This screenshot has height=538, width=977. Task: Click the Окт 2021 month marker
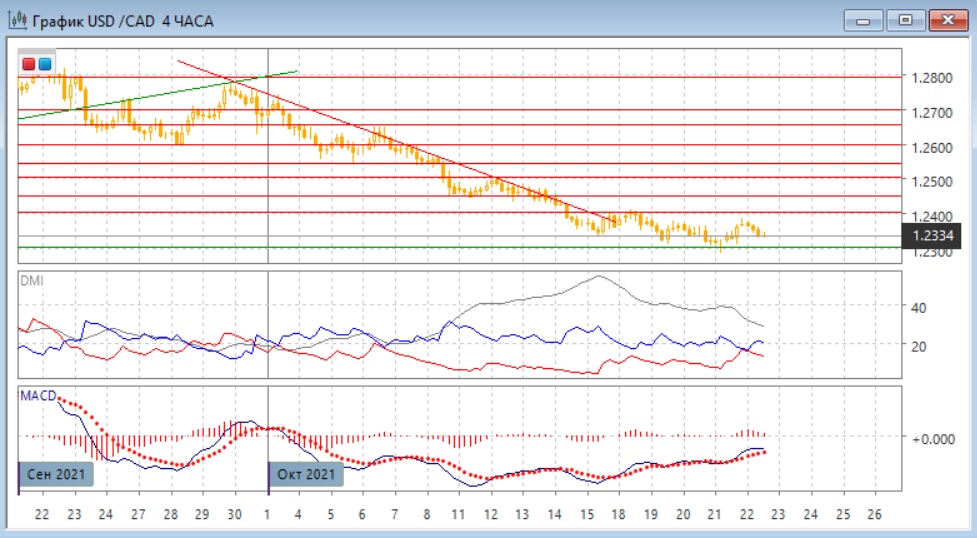306,473
